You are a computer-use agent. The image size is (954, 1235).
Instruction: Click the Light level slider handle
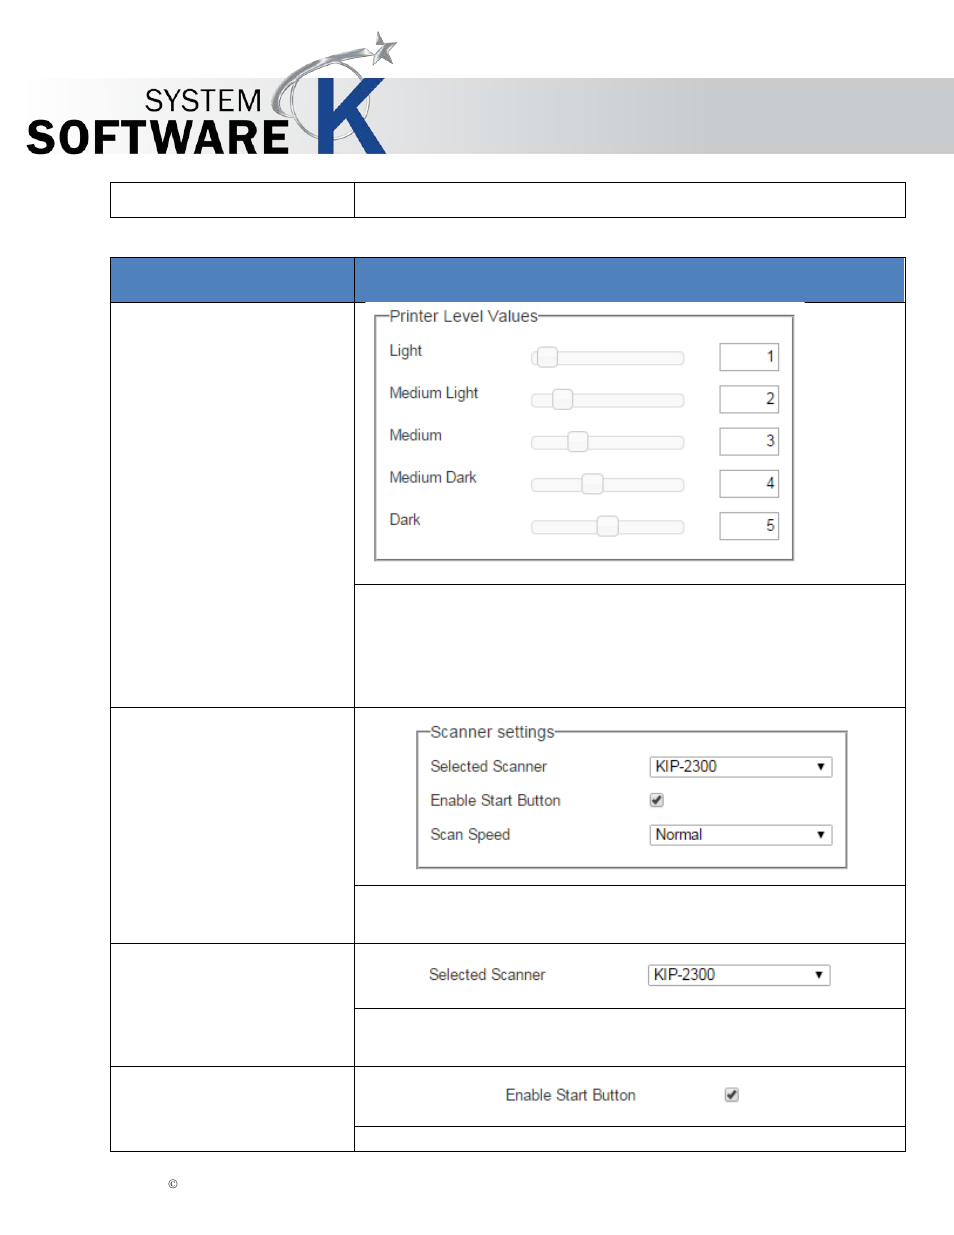[x=547, y=357]
